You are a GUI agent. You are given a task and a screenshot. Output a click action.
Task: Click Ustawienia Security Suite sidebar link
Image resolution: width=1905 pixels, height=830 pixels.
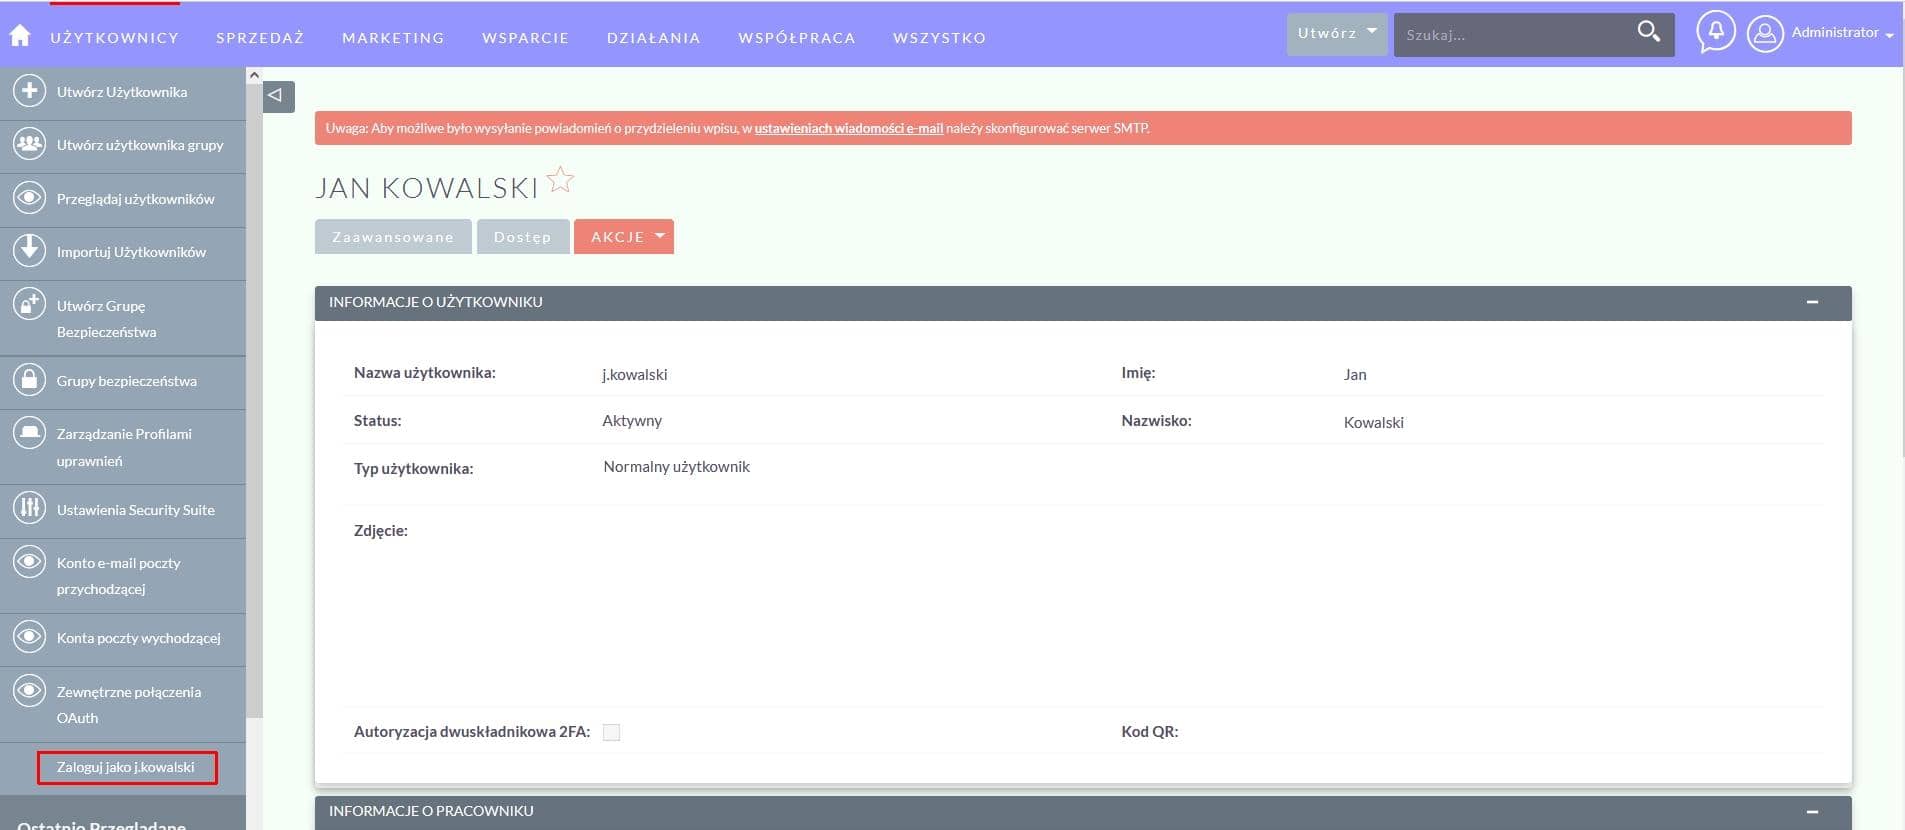click(x=136, y=510)
